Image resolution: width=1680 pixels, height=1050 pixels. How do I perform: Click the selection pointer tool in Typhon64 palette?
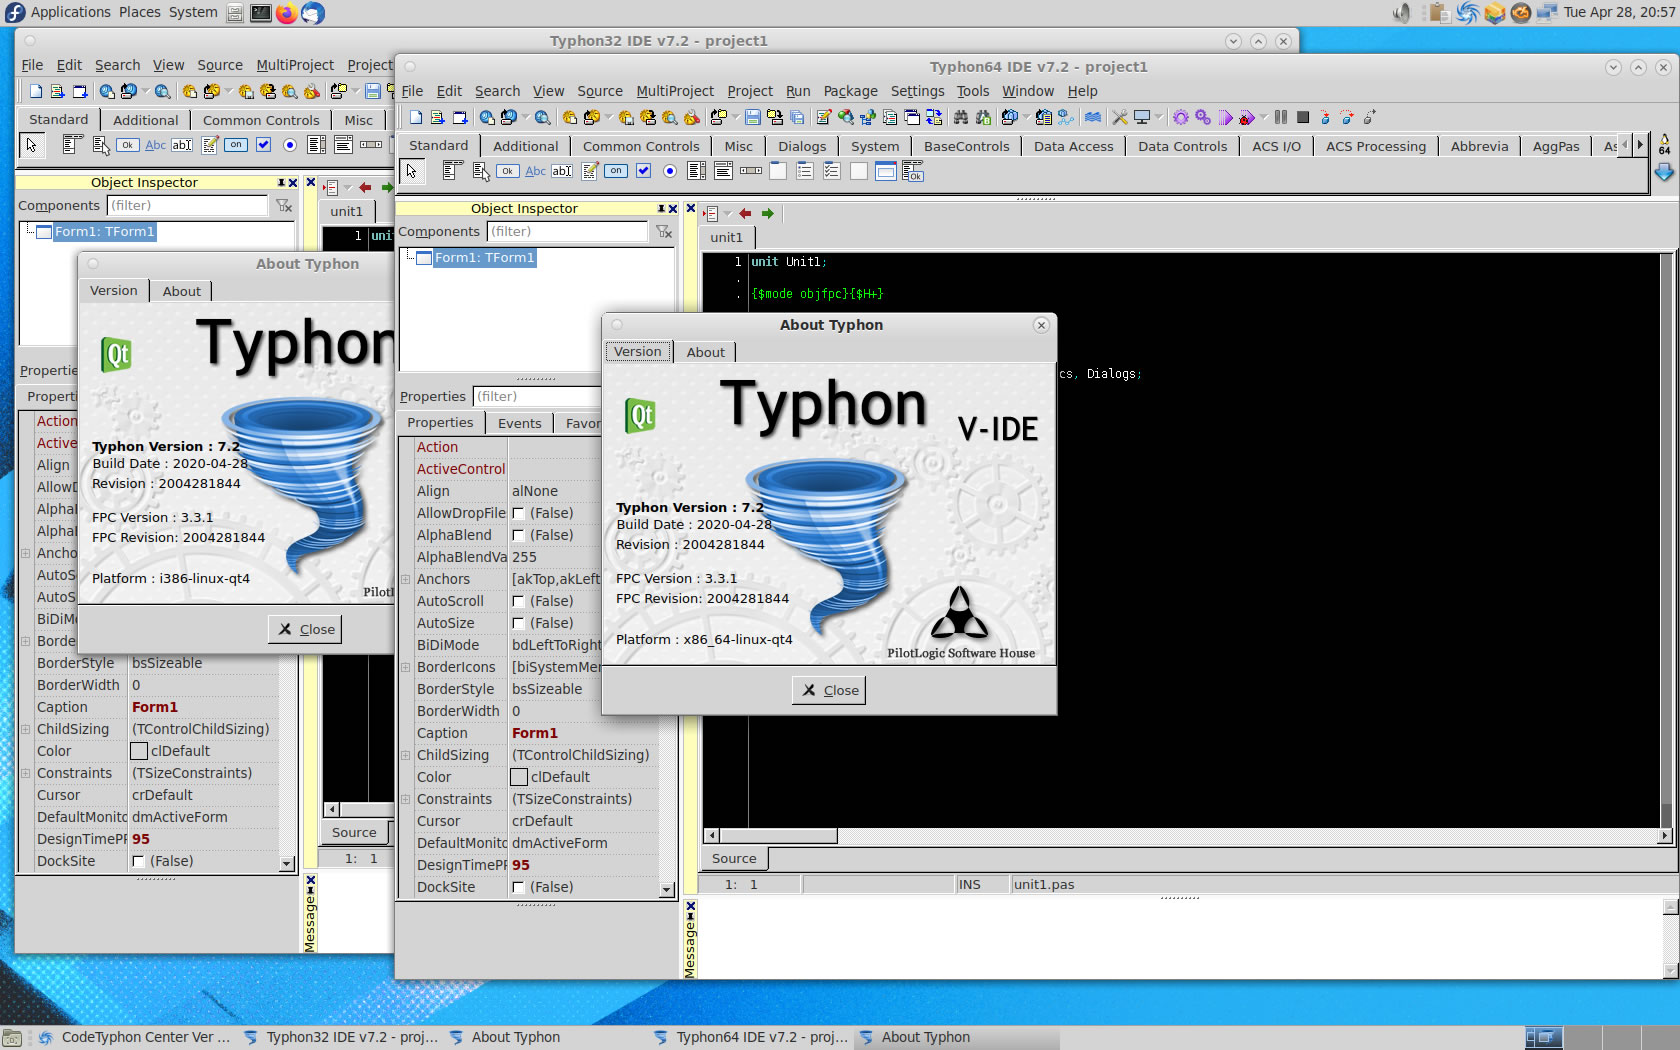point(411,171)
